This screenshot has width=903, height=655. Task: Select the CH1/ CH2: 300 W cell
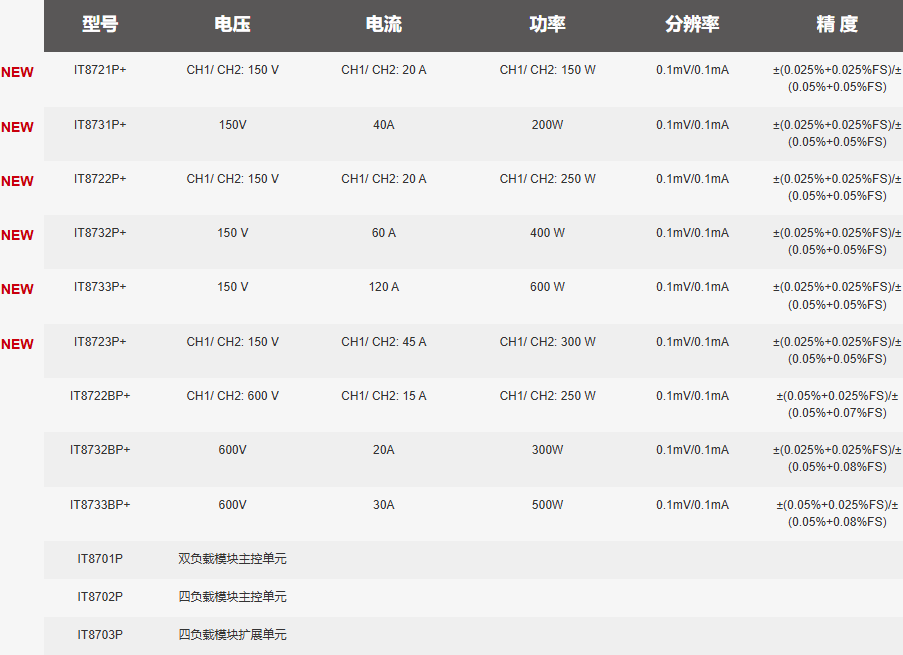click(547, 342)
